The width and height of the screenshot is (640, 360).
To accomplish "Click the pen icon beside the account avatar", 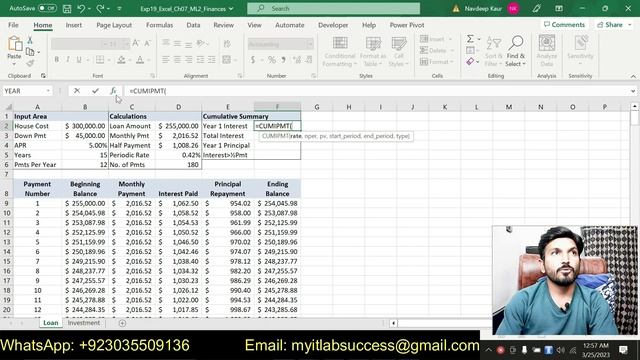I will 536,9.
